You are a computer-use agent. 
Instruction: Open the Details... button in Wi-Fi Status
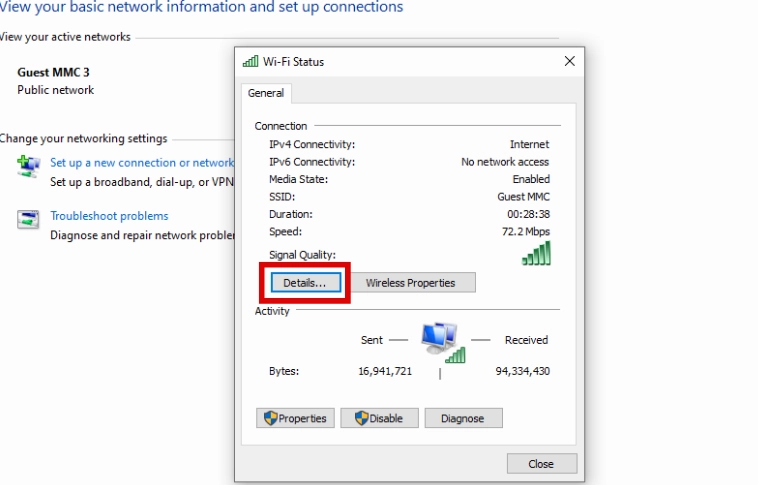306,283
